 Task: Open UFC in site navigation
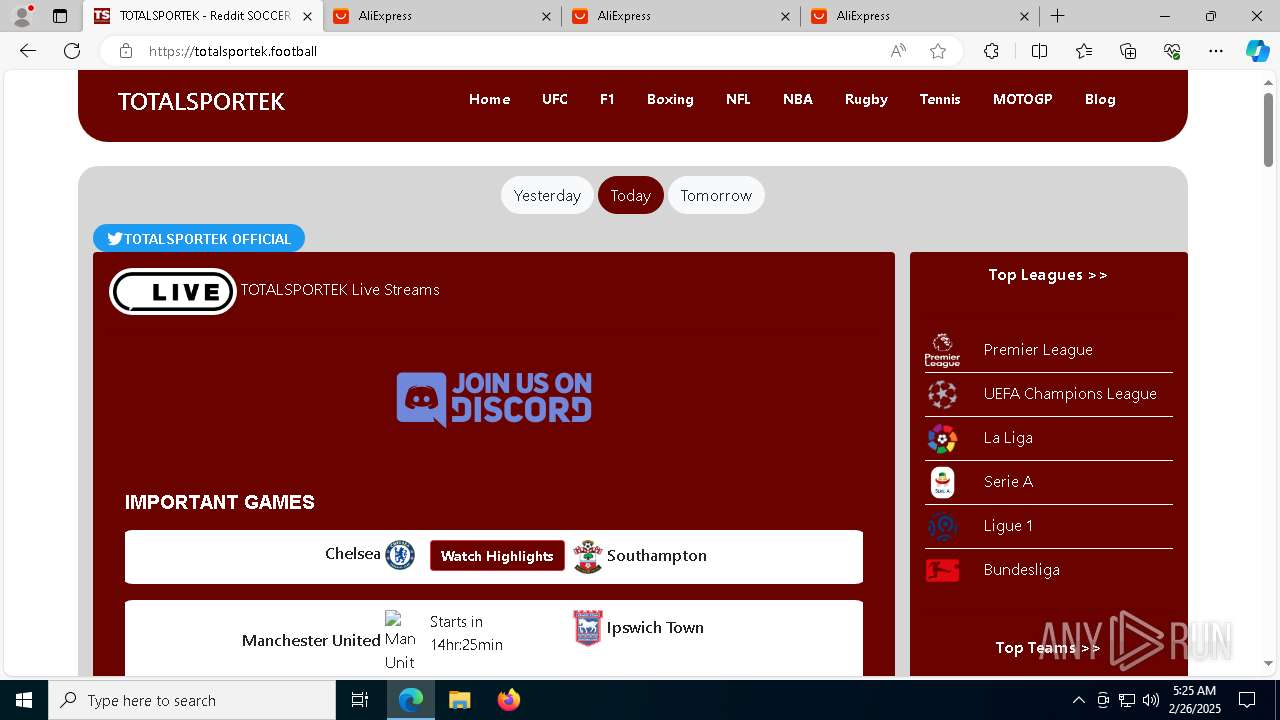(x=555, y=99)
